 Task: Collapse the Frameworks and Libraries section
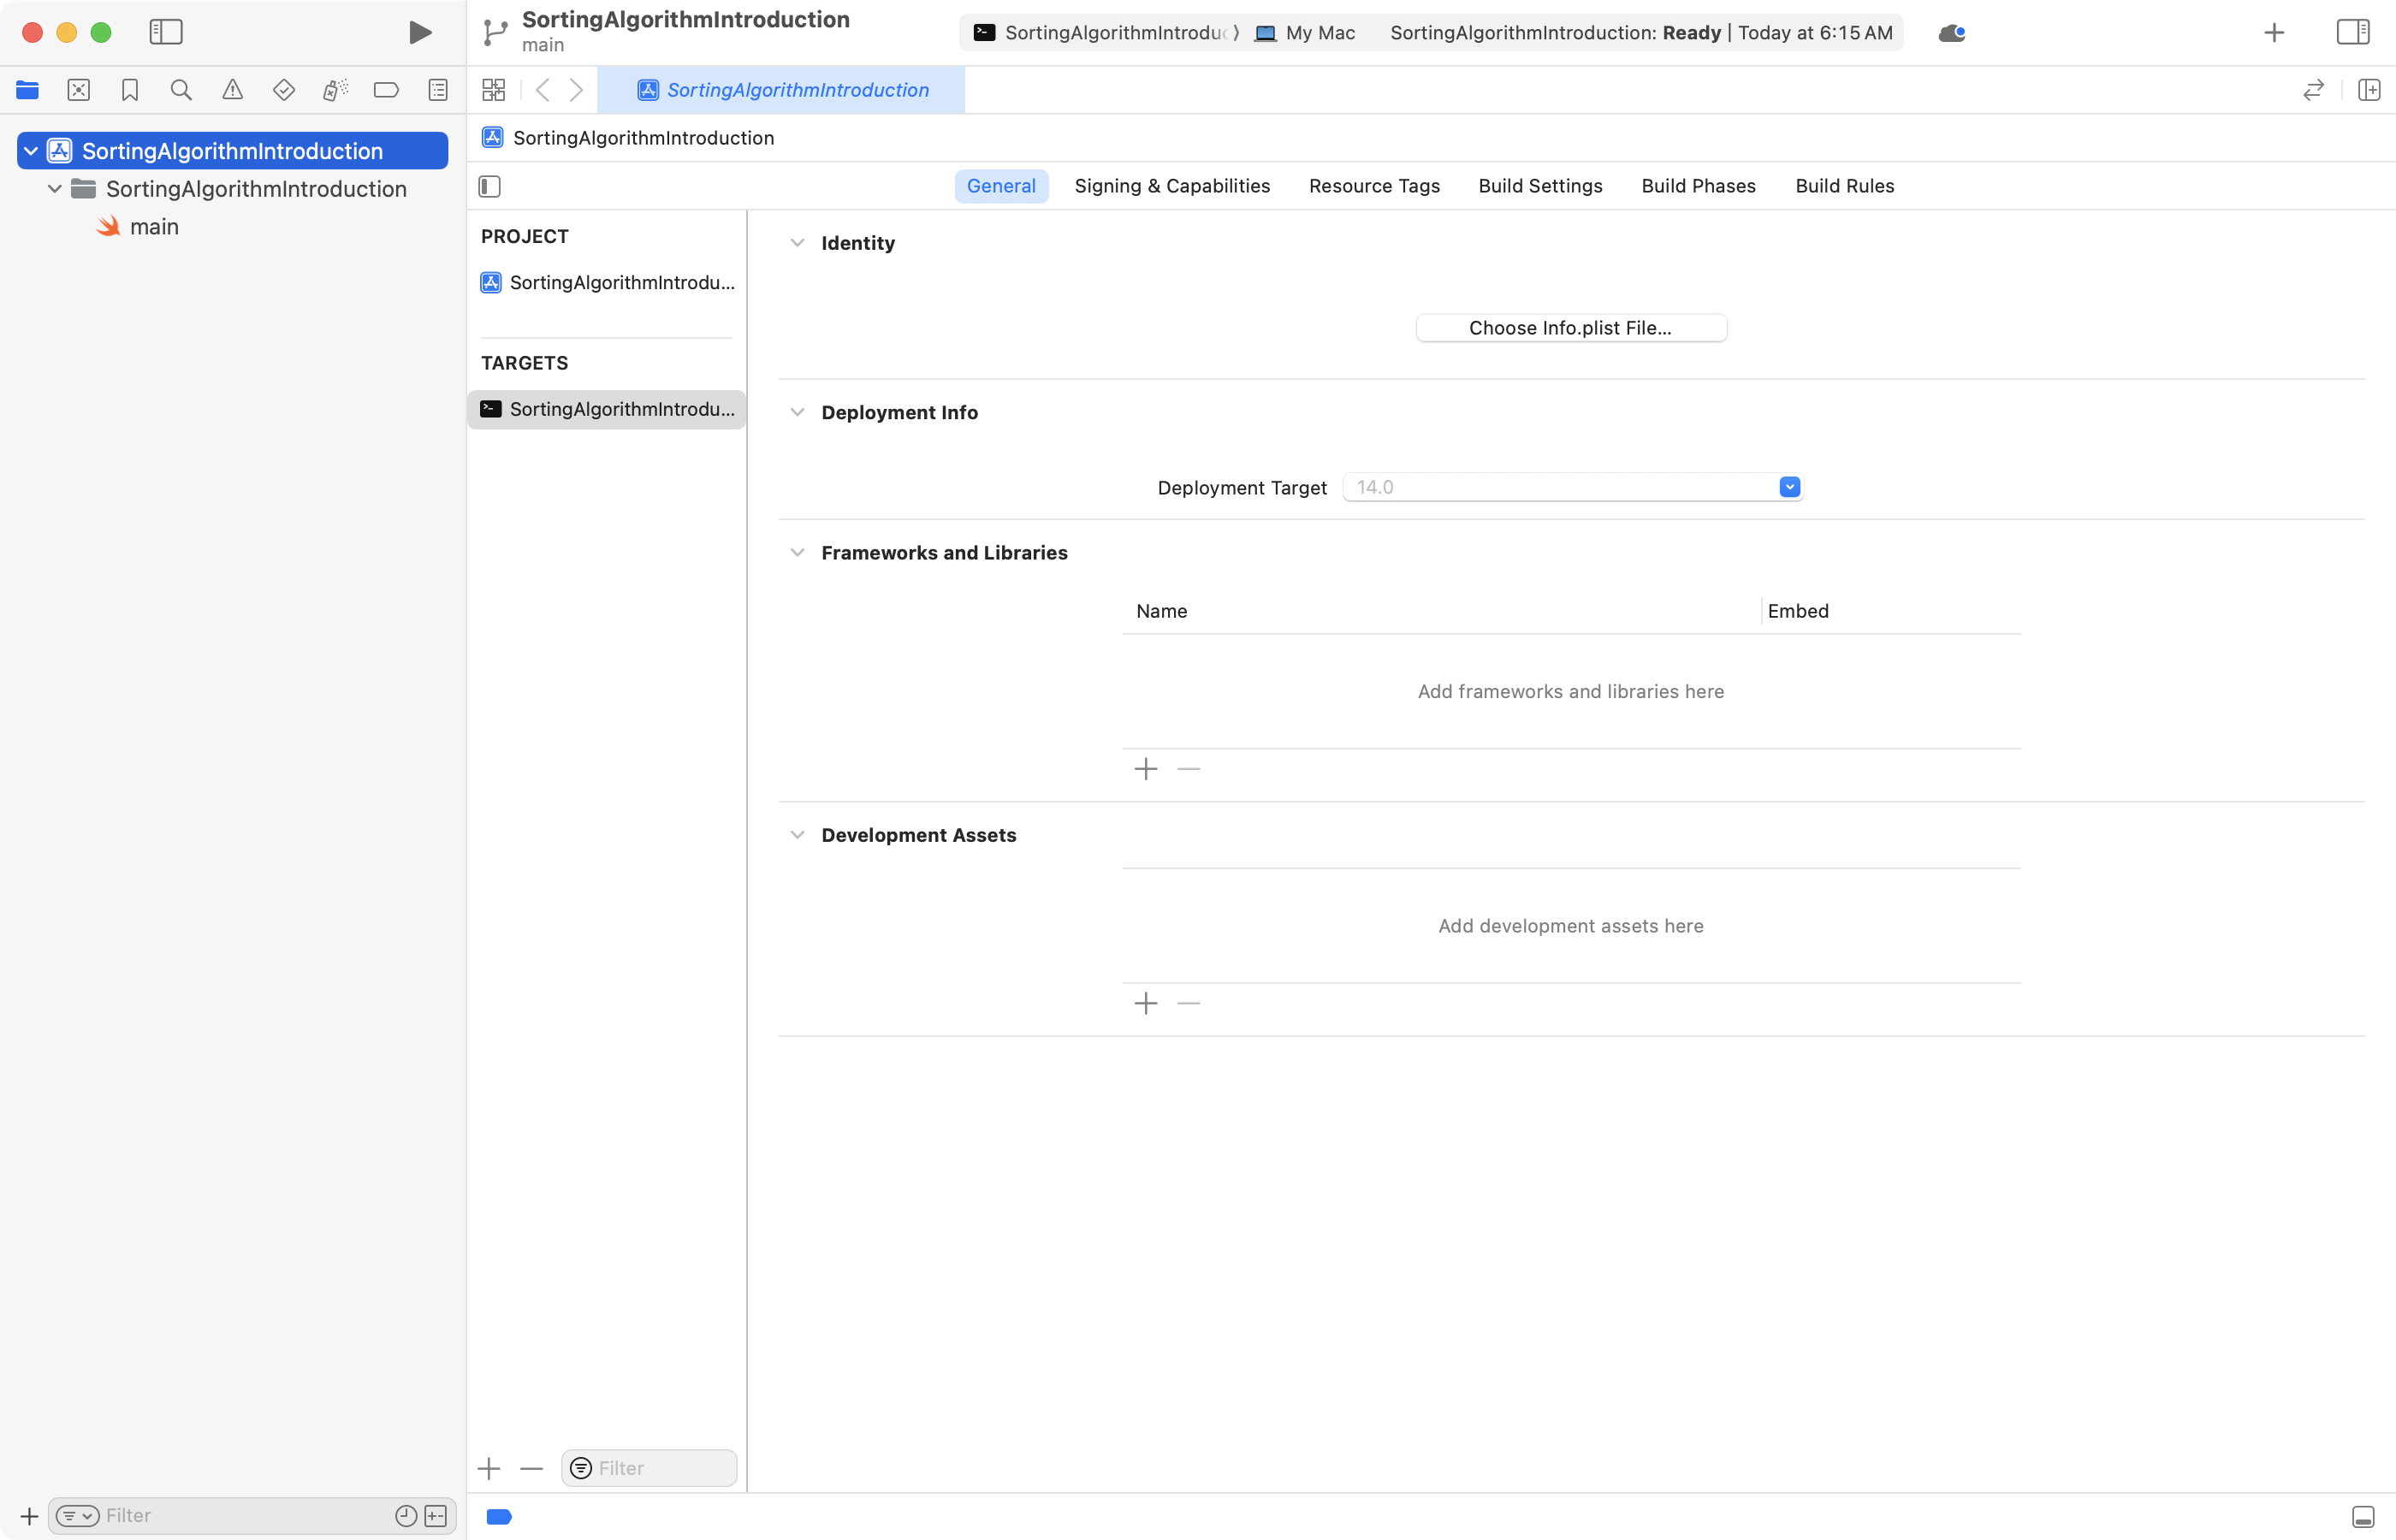pyautogui.click(x=797, y=552)
